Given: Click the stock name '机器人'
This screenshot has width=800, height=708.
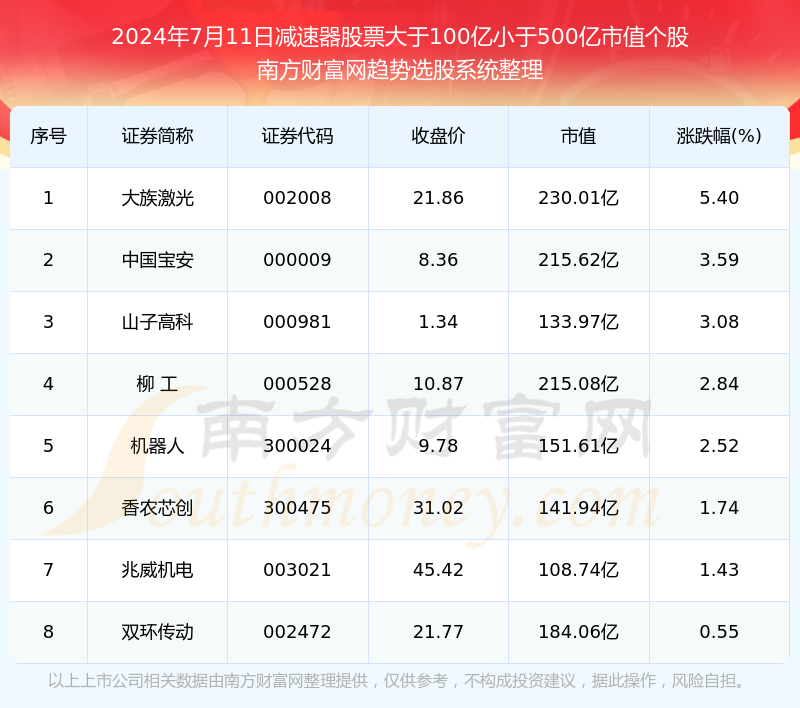Looking at the screenshot, I should click(158, 446).
